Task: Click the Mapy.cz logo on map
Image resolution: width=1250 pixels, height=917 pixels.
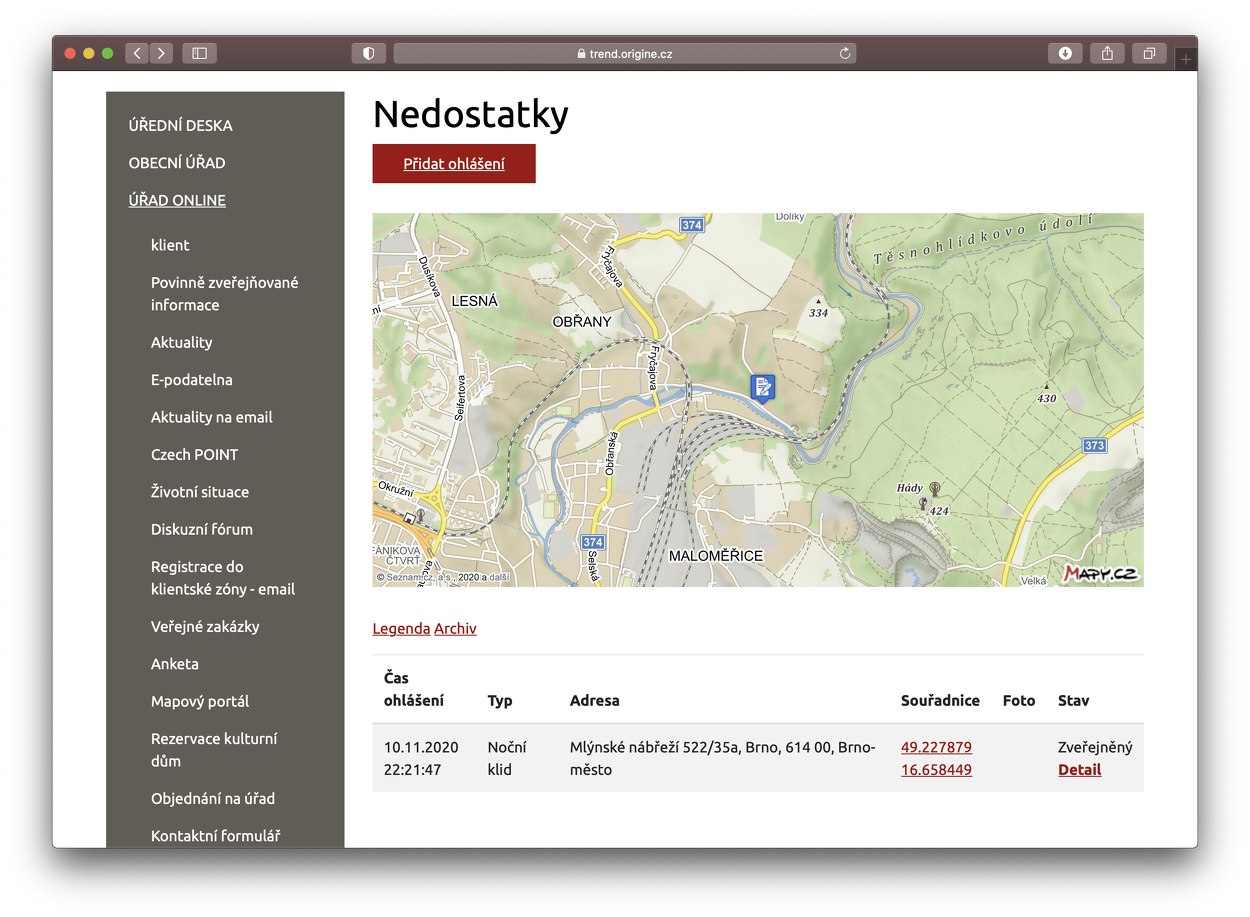Action: (1100, 573)
